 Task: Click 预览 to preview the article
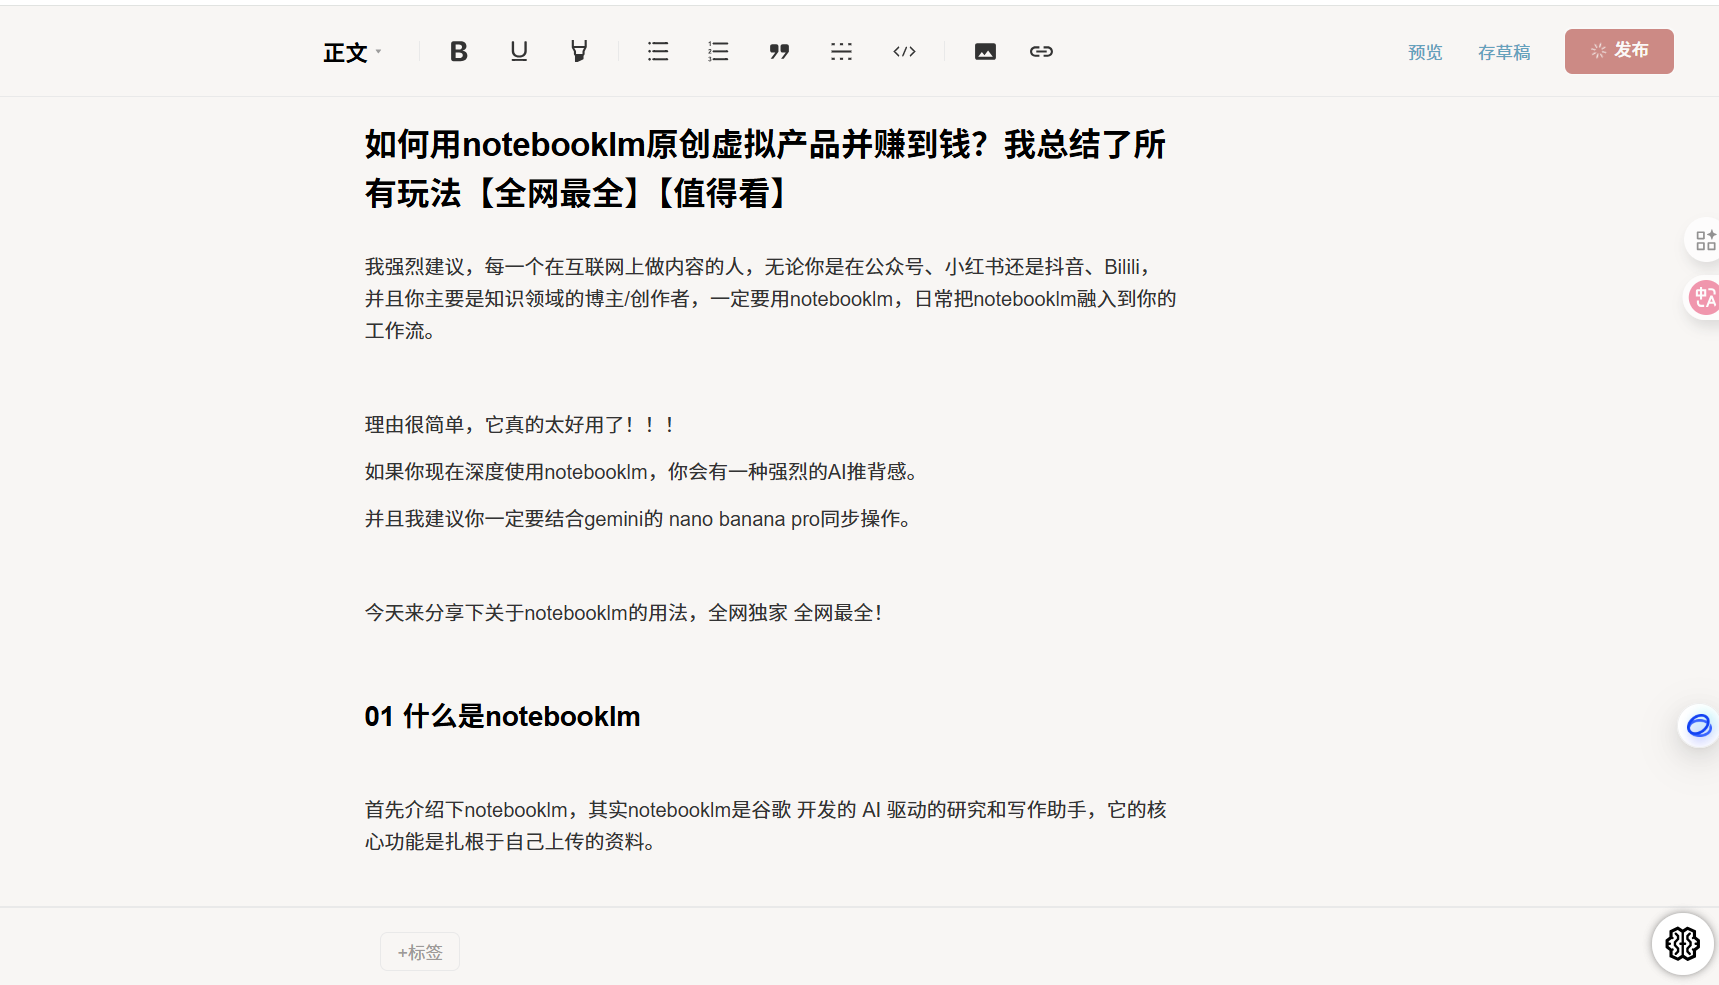point(1425,53)
